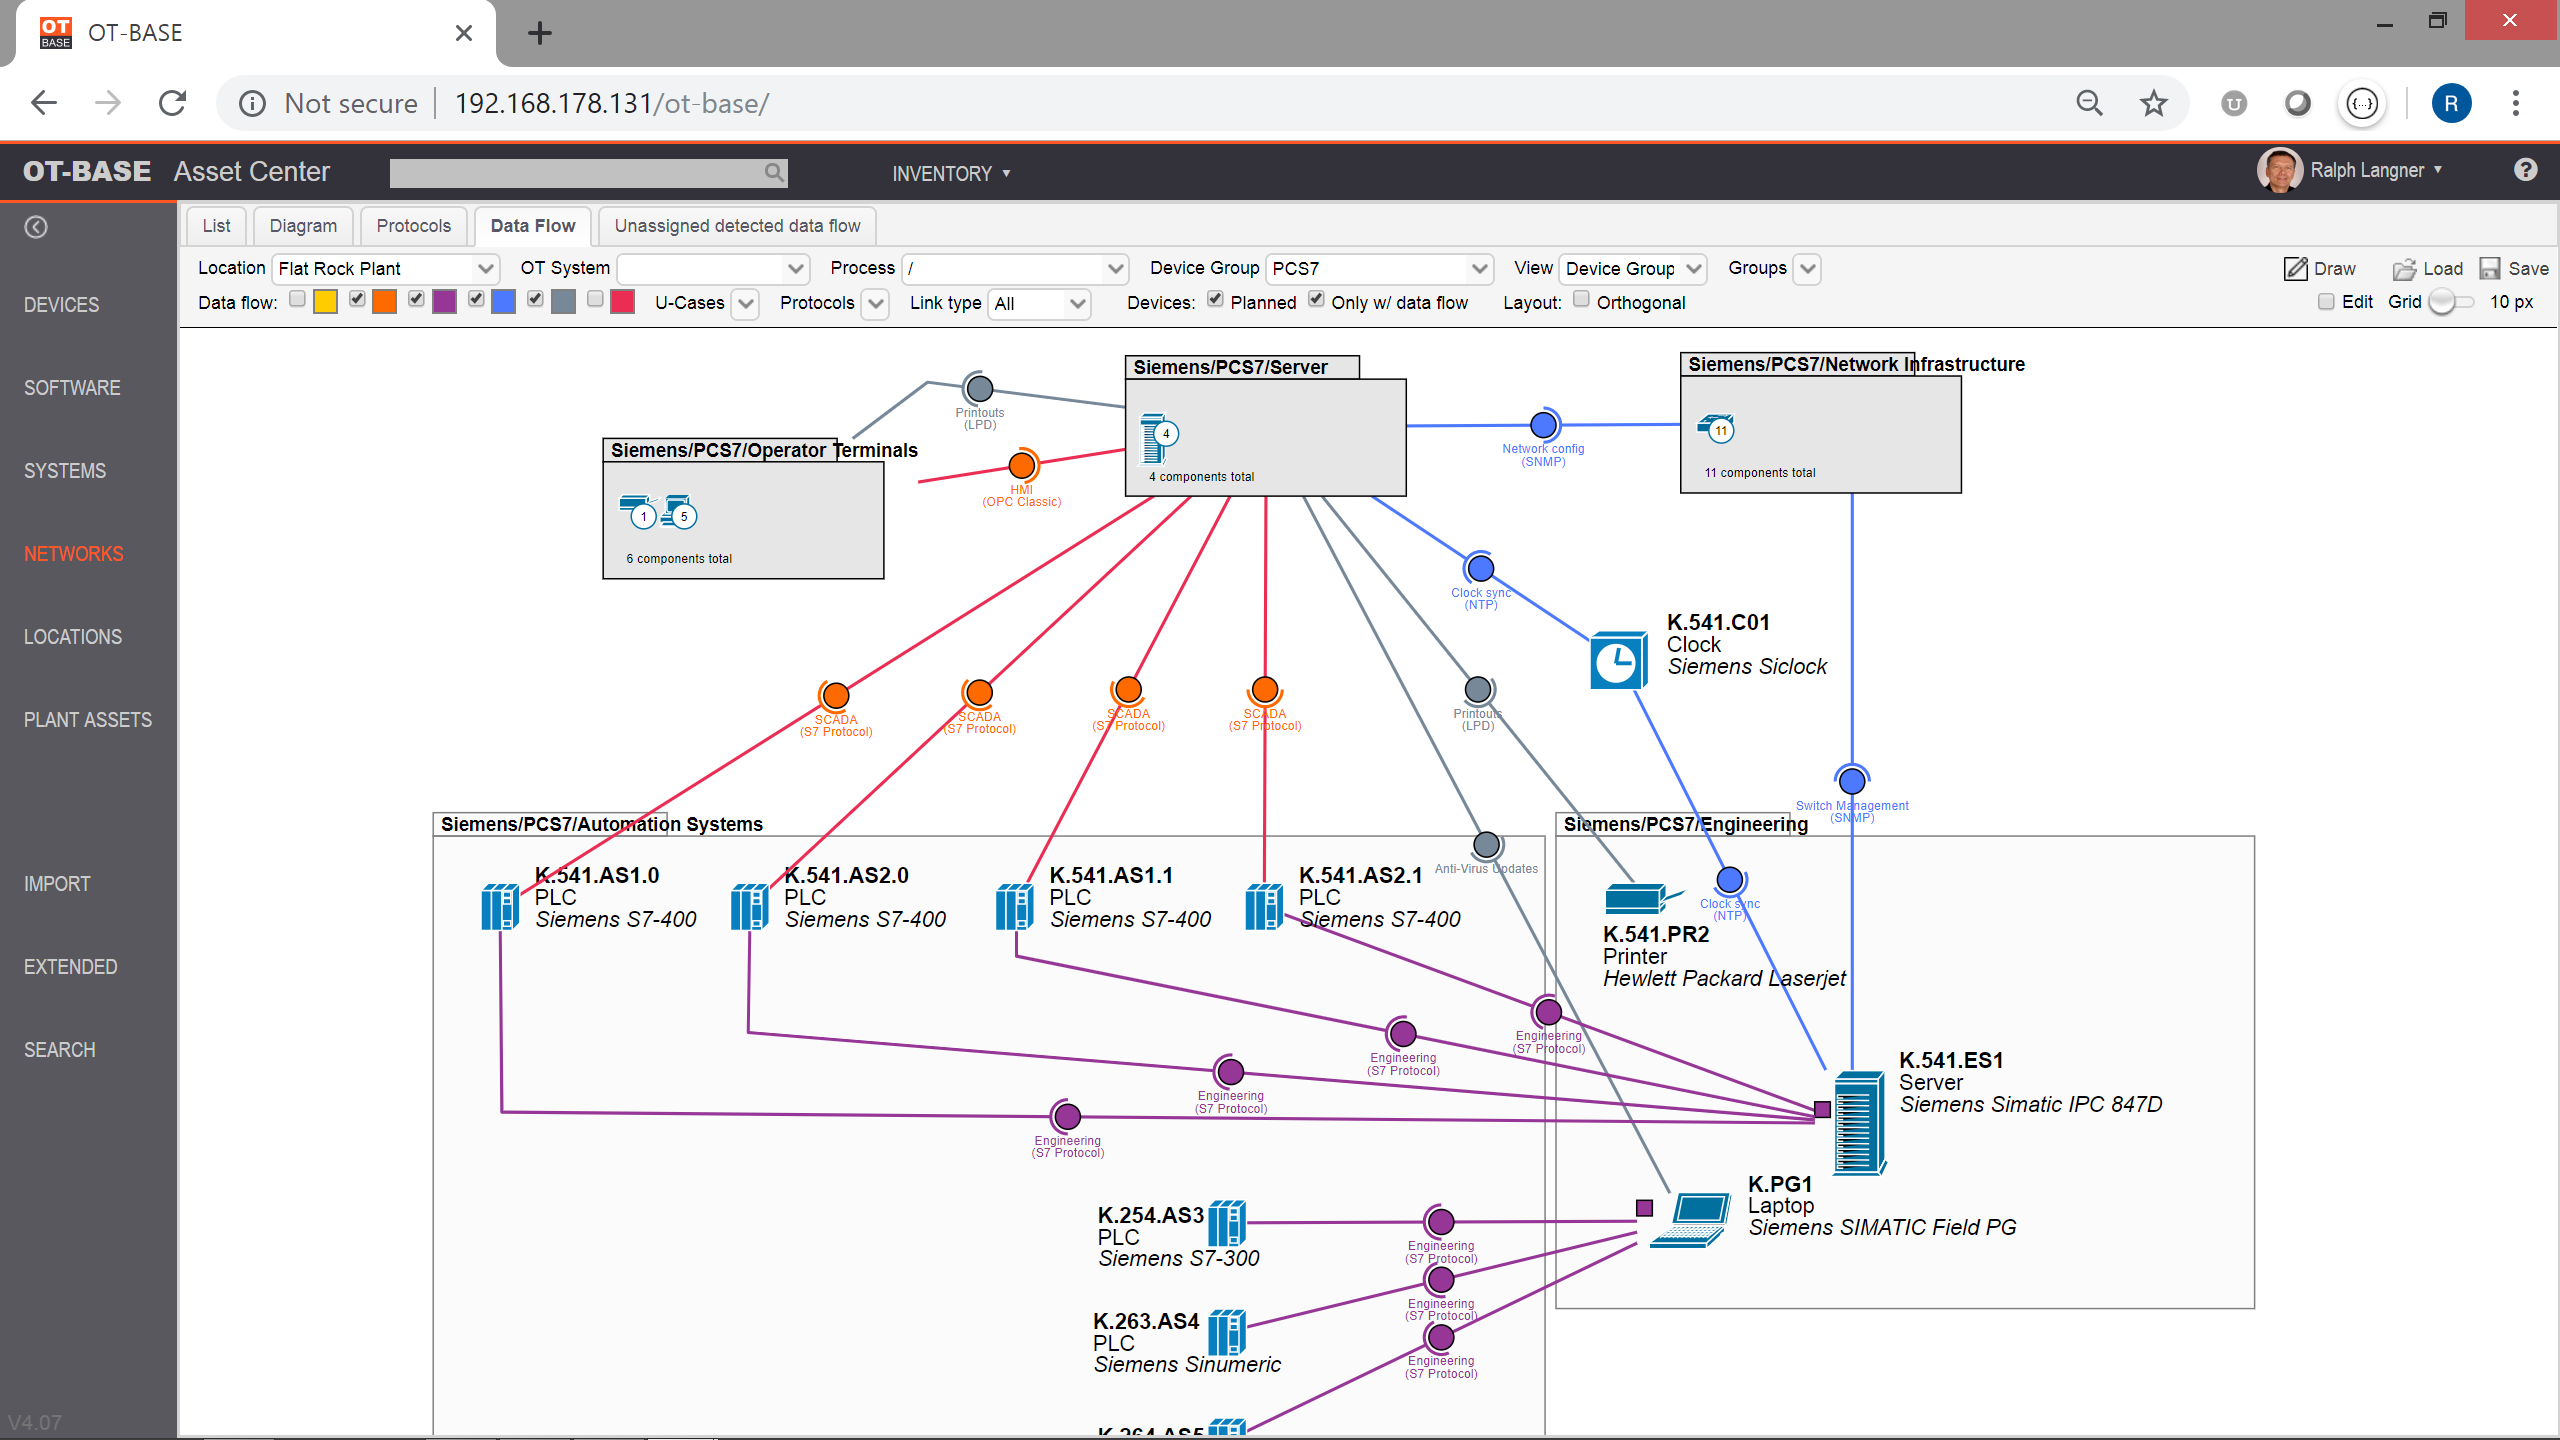The height and width of the screenshot is (1440, 2560).
Task: Open the Protocols tab
Action: click(x=413, y=225)
